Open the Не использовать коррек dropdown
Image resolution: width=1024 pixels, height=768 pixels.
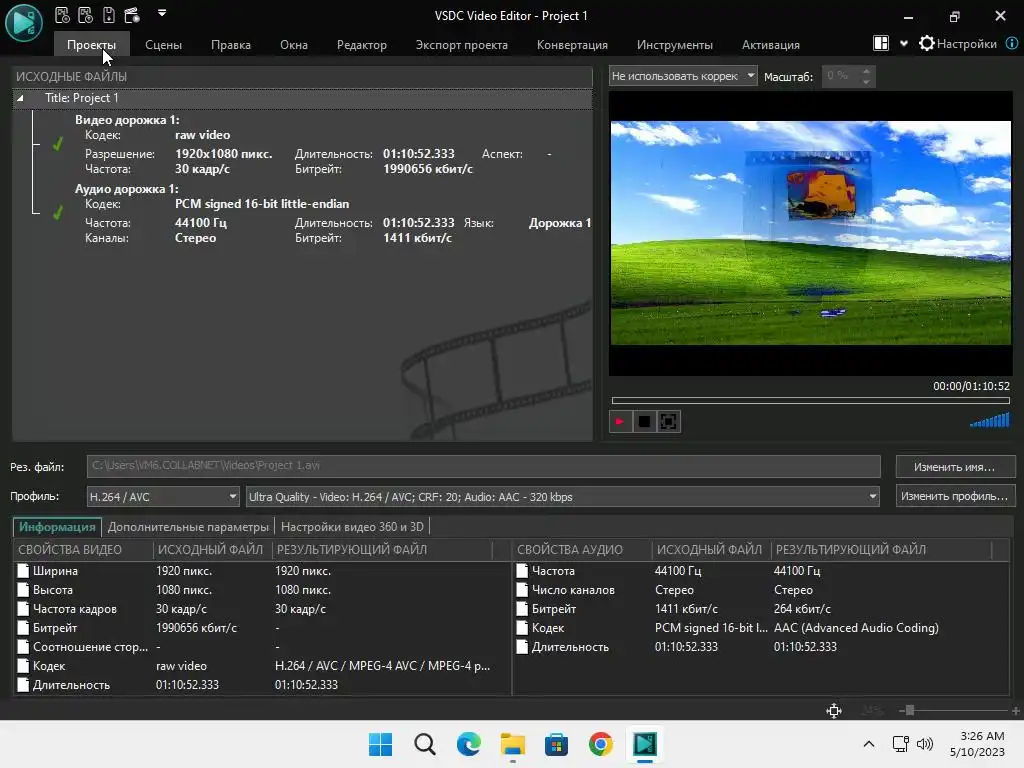point(683,76)
